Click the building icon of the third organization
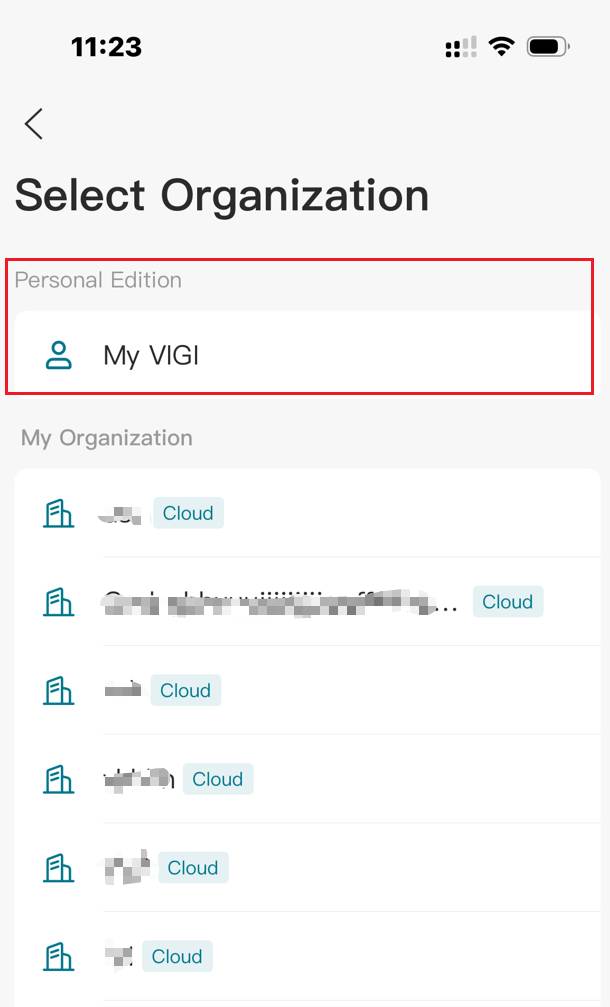Image resolution: width=610 pixels, height=1007 pixels. point(58,690)
